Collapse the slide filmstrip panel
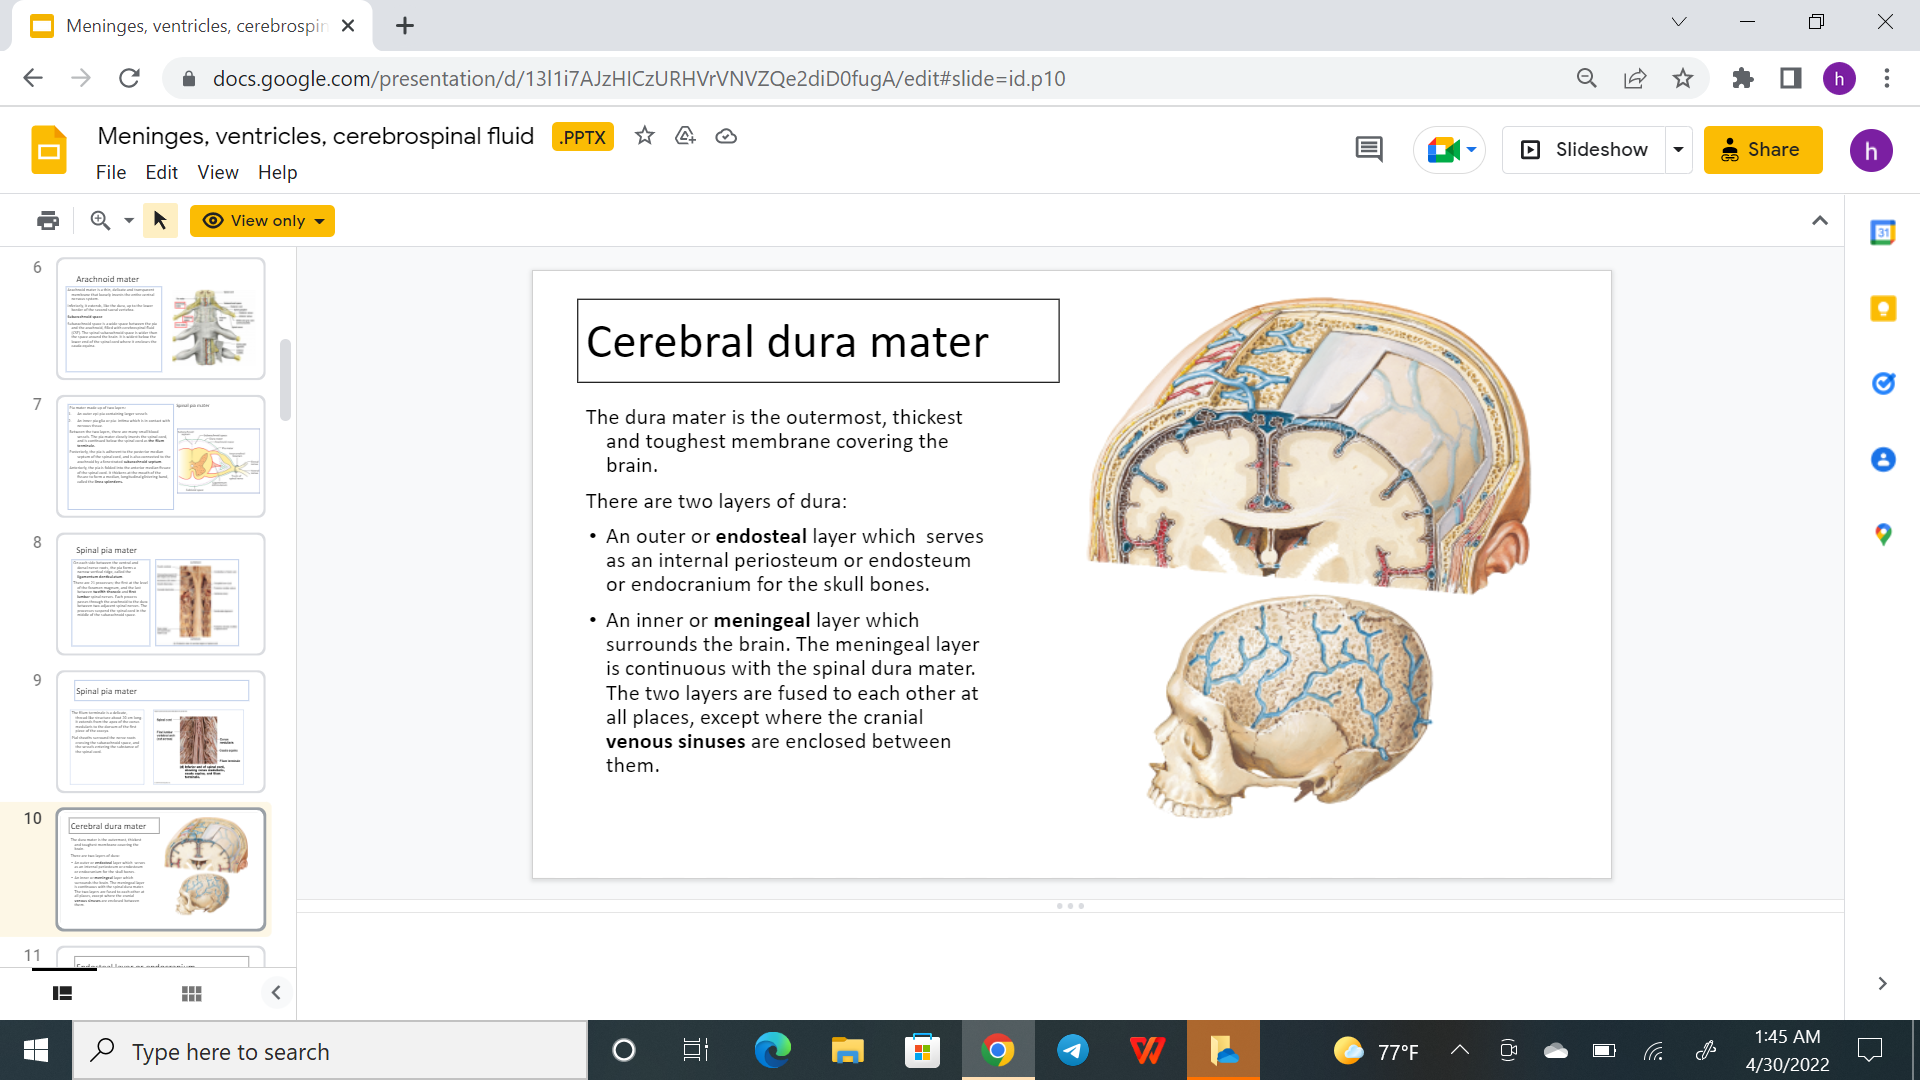1920x1080 pixels. click(276, 993)
